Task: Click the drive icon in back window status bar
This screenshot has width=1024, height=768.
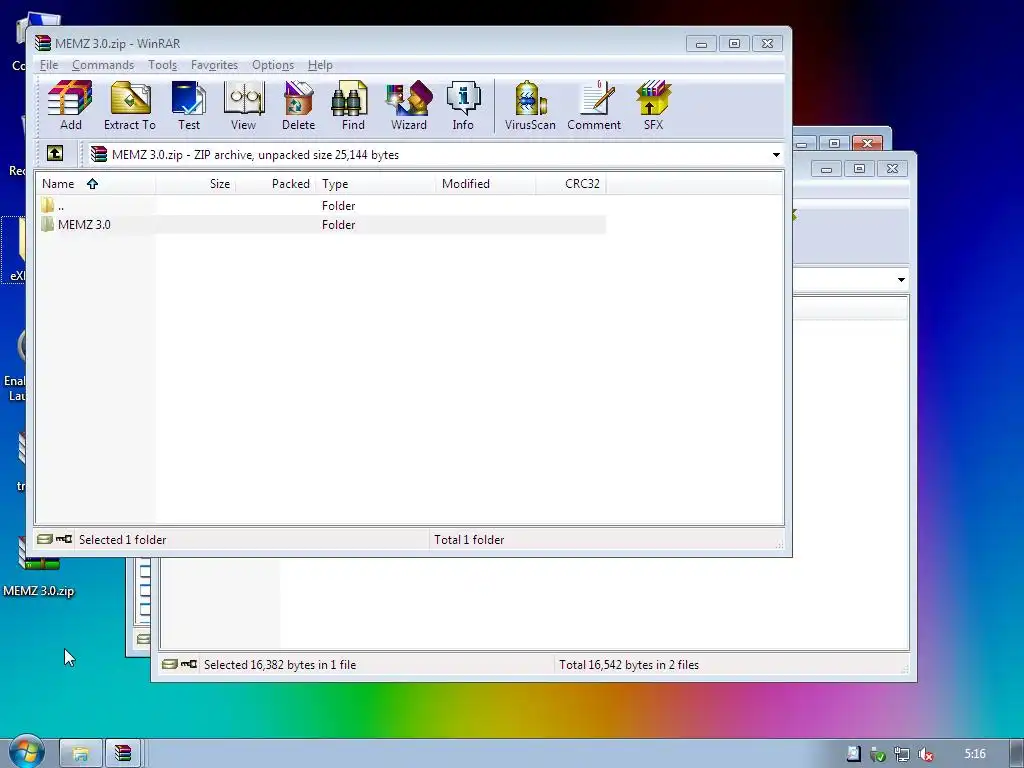Action: [170, 664]
